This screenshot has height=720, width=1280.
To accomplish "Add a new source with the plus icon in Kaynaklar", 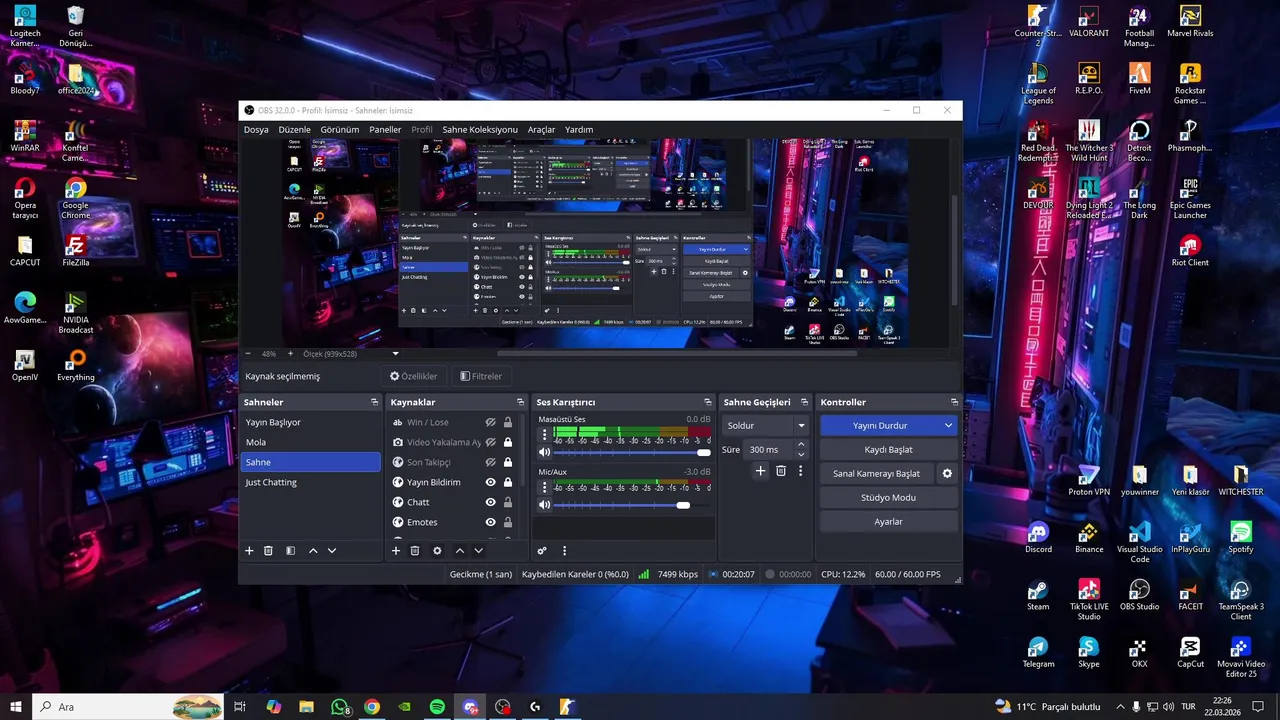I will (x=396, y=551).
